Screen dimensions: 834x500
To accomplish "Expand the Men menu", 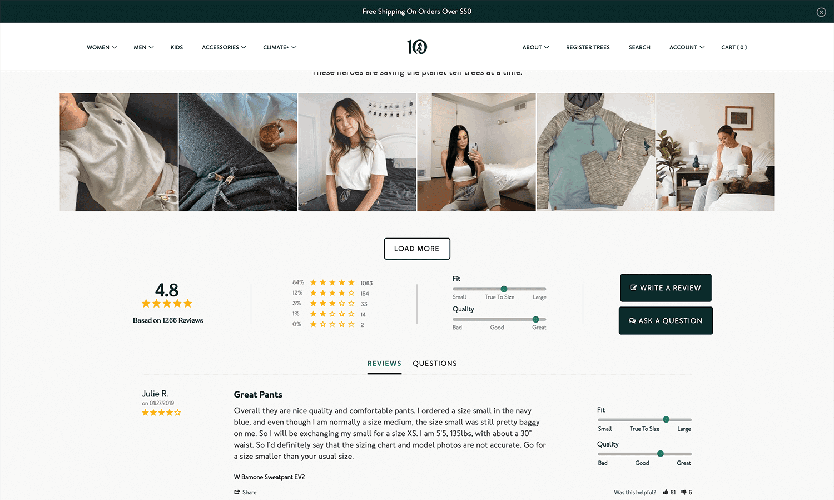I will click(143, 47).
